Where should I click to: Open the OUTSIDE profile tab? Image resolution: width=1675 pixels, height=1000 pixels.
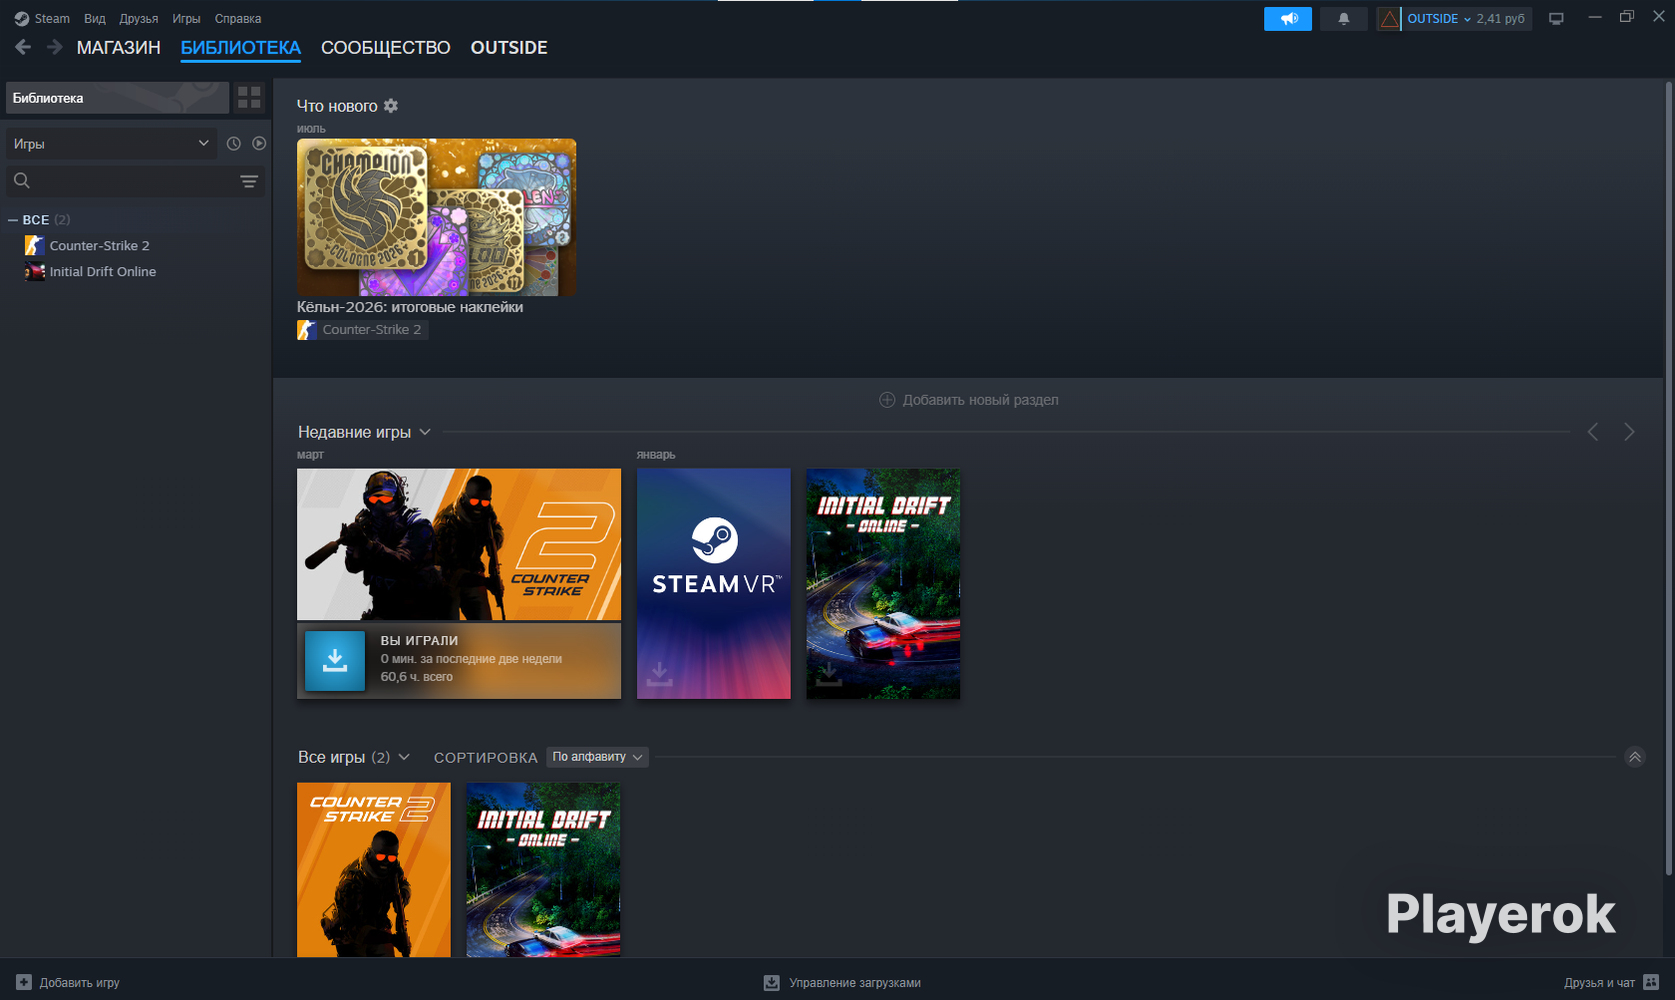509,48
